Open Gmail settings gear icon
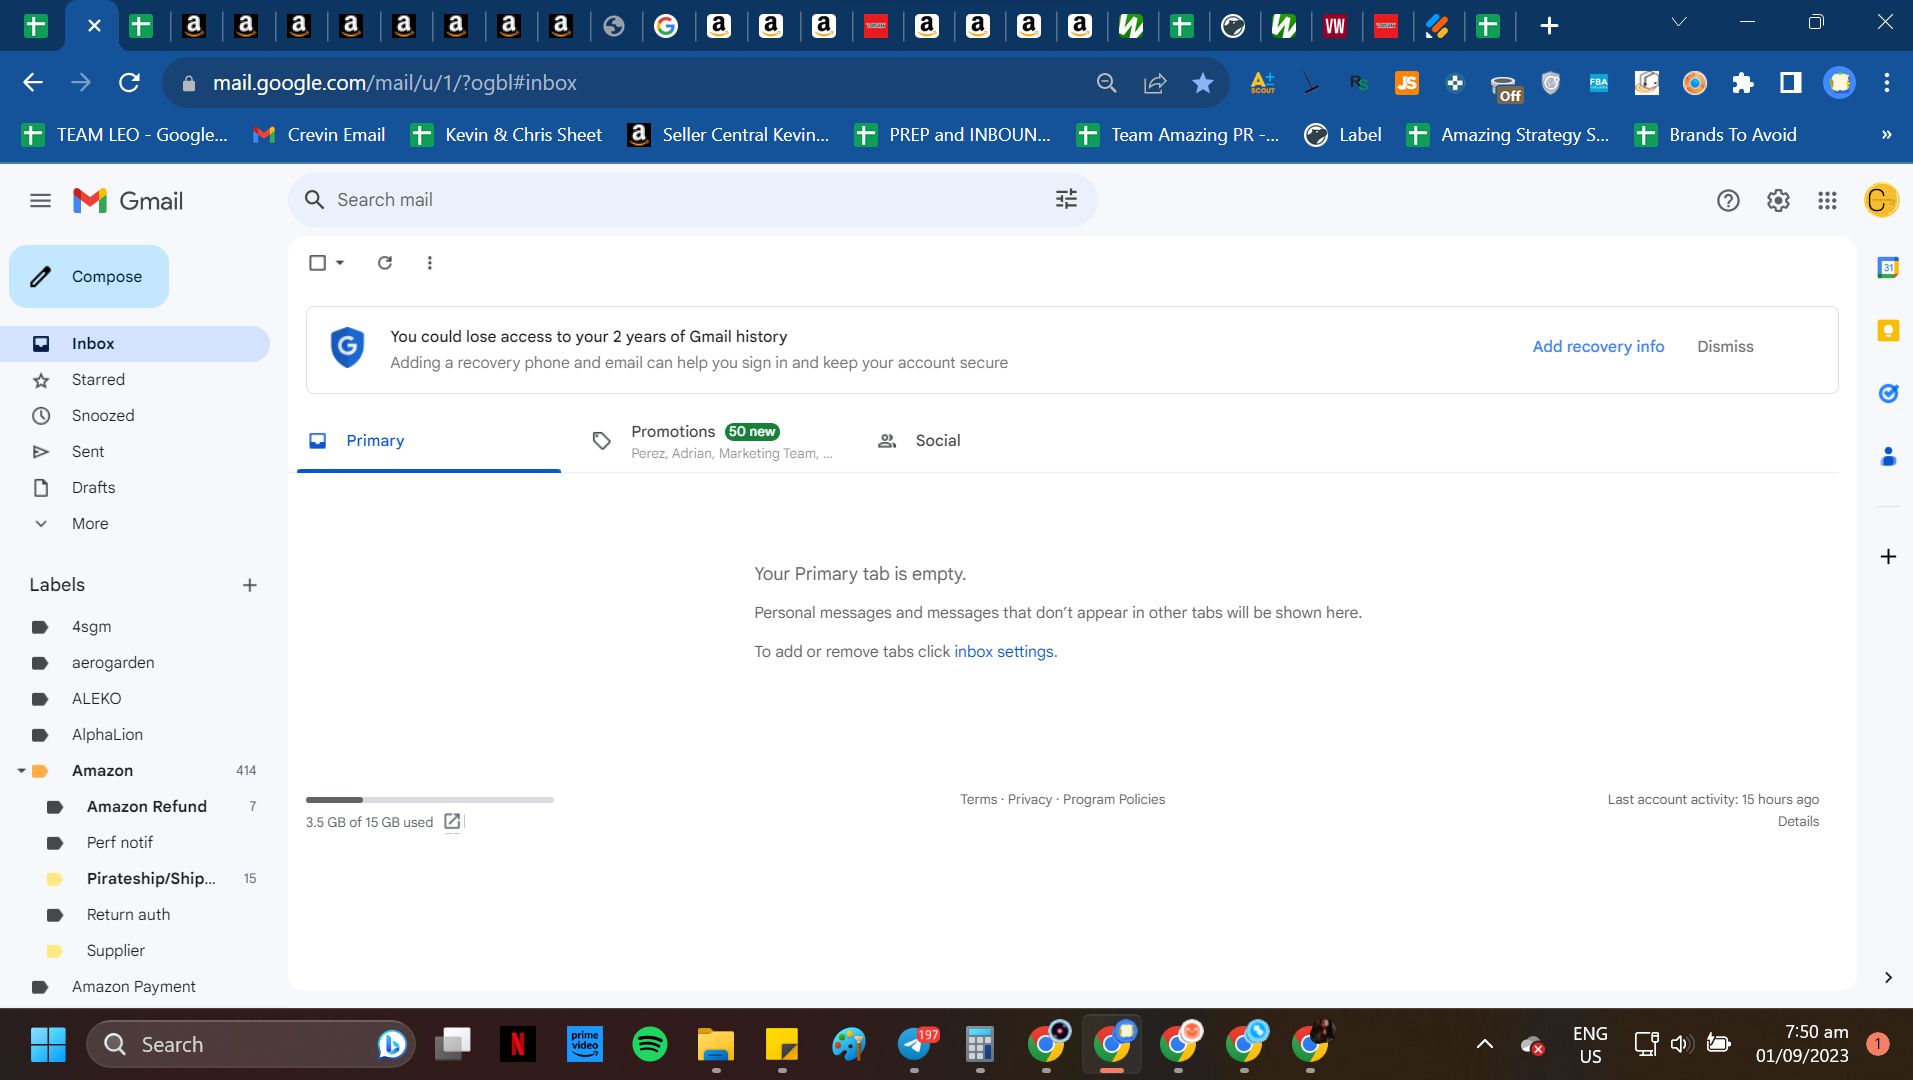The image size is (1913, 1080). coord(1778,201)
